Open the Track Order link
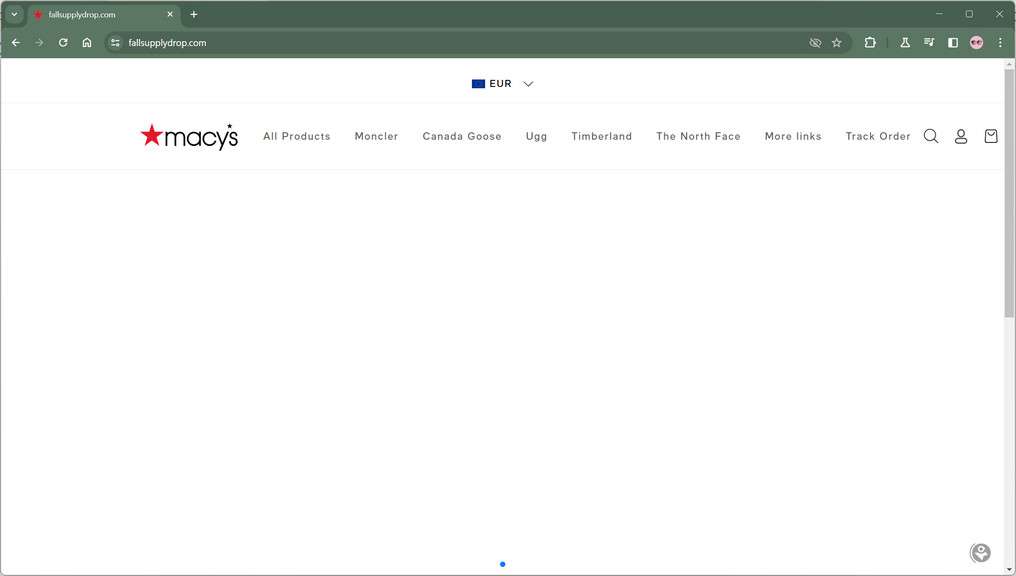The height and width of the screenshot is (576, 1016). [x=878, y=136]
